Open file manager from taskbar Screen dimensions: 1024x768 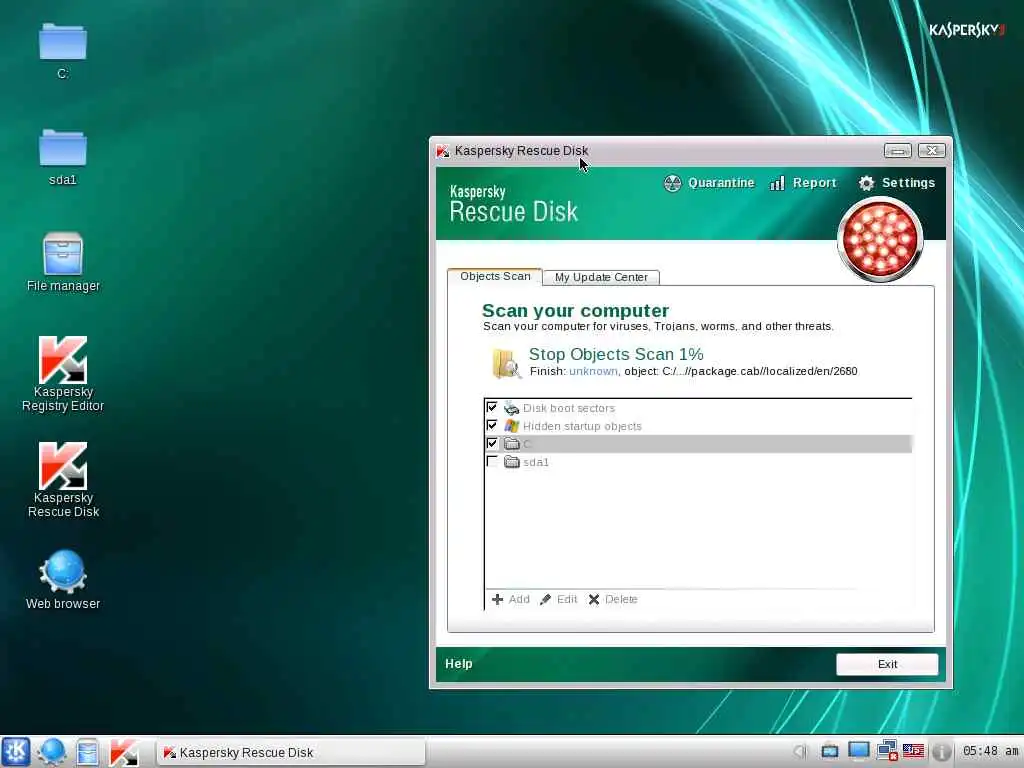(87, 752)
